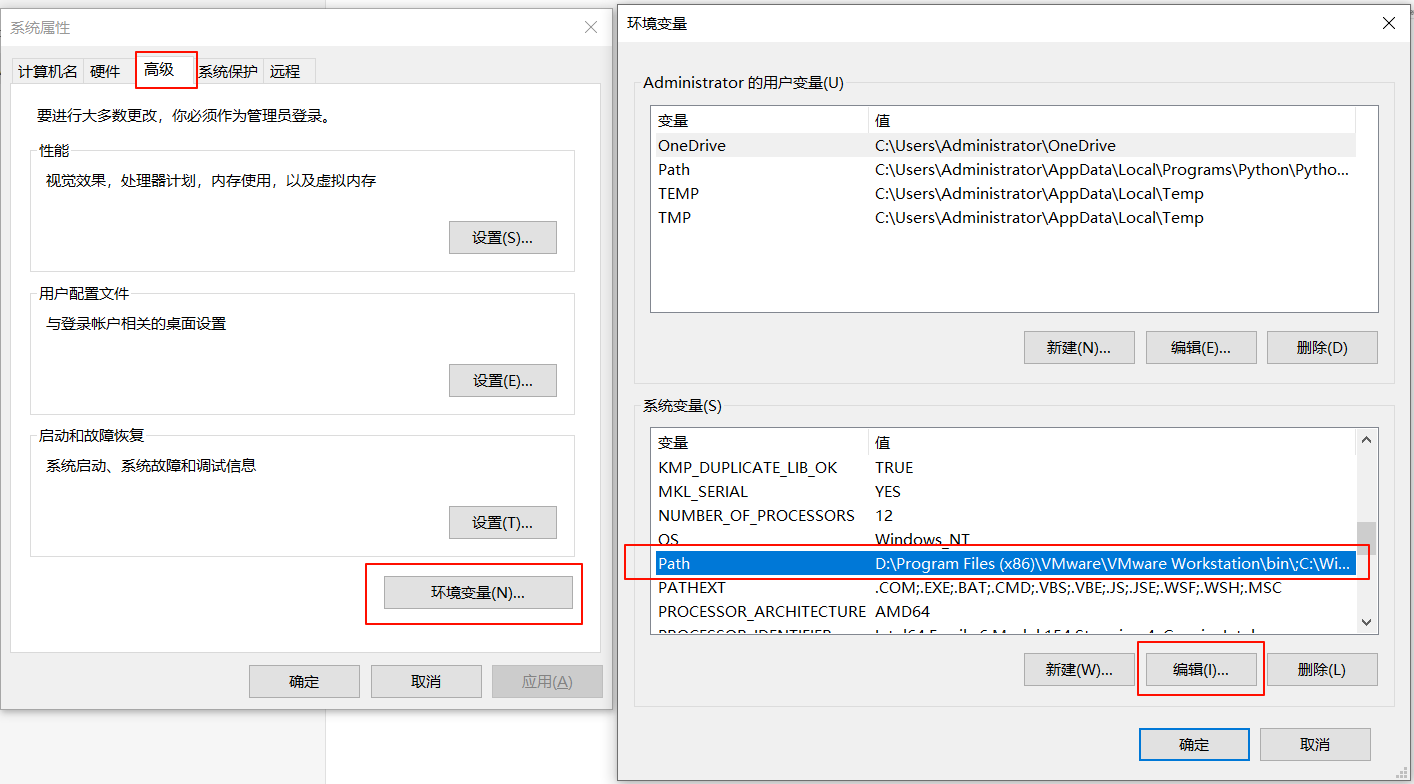Screen dimensions: 1414x784
Task: Click 应用(A) in 系统属性 dialog
Action: (x=547, y=681)
